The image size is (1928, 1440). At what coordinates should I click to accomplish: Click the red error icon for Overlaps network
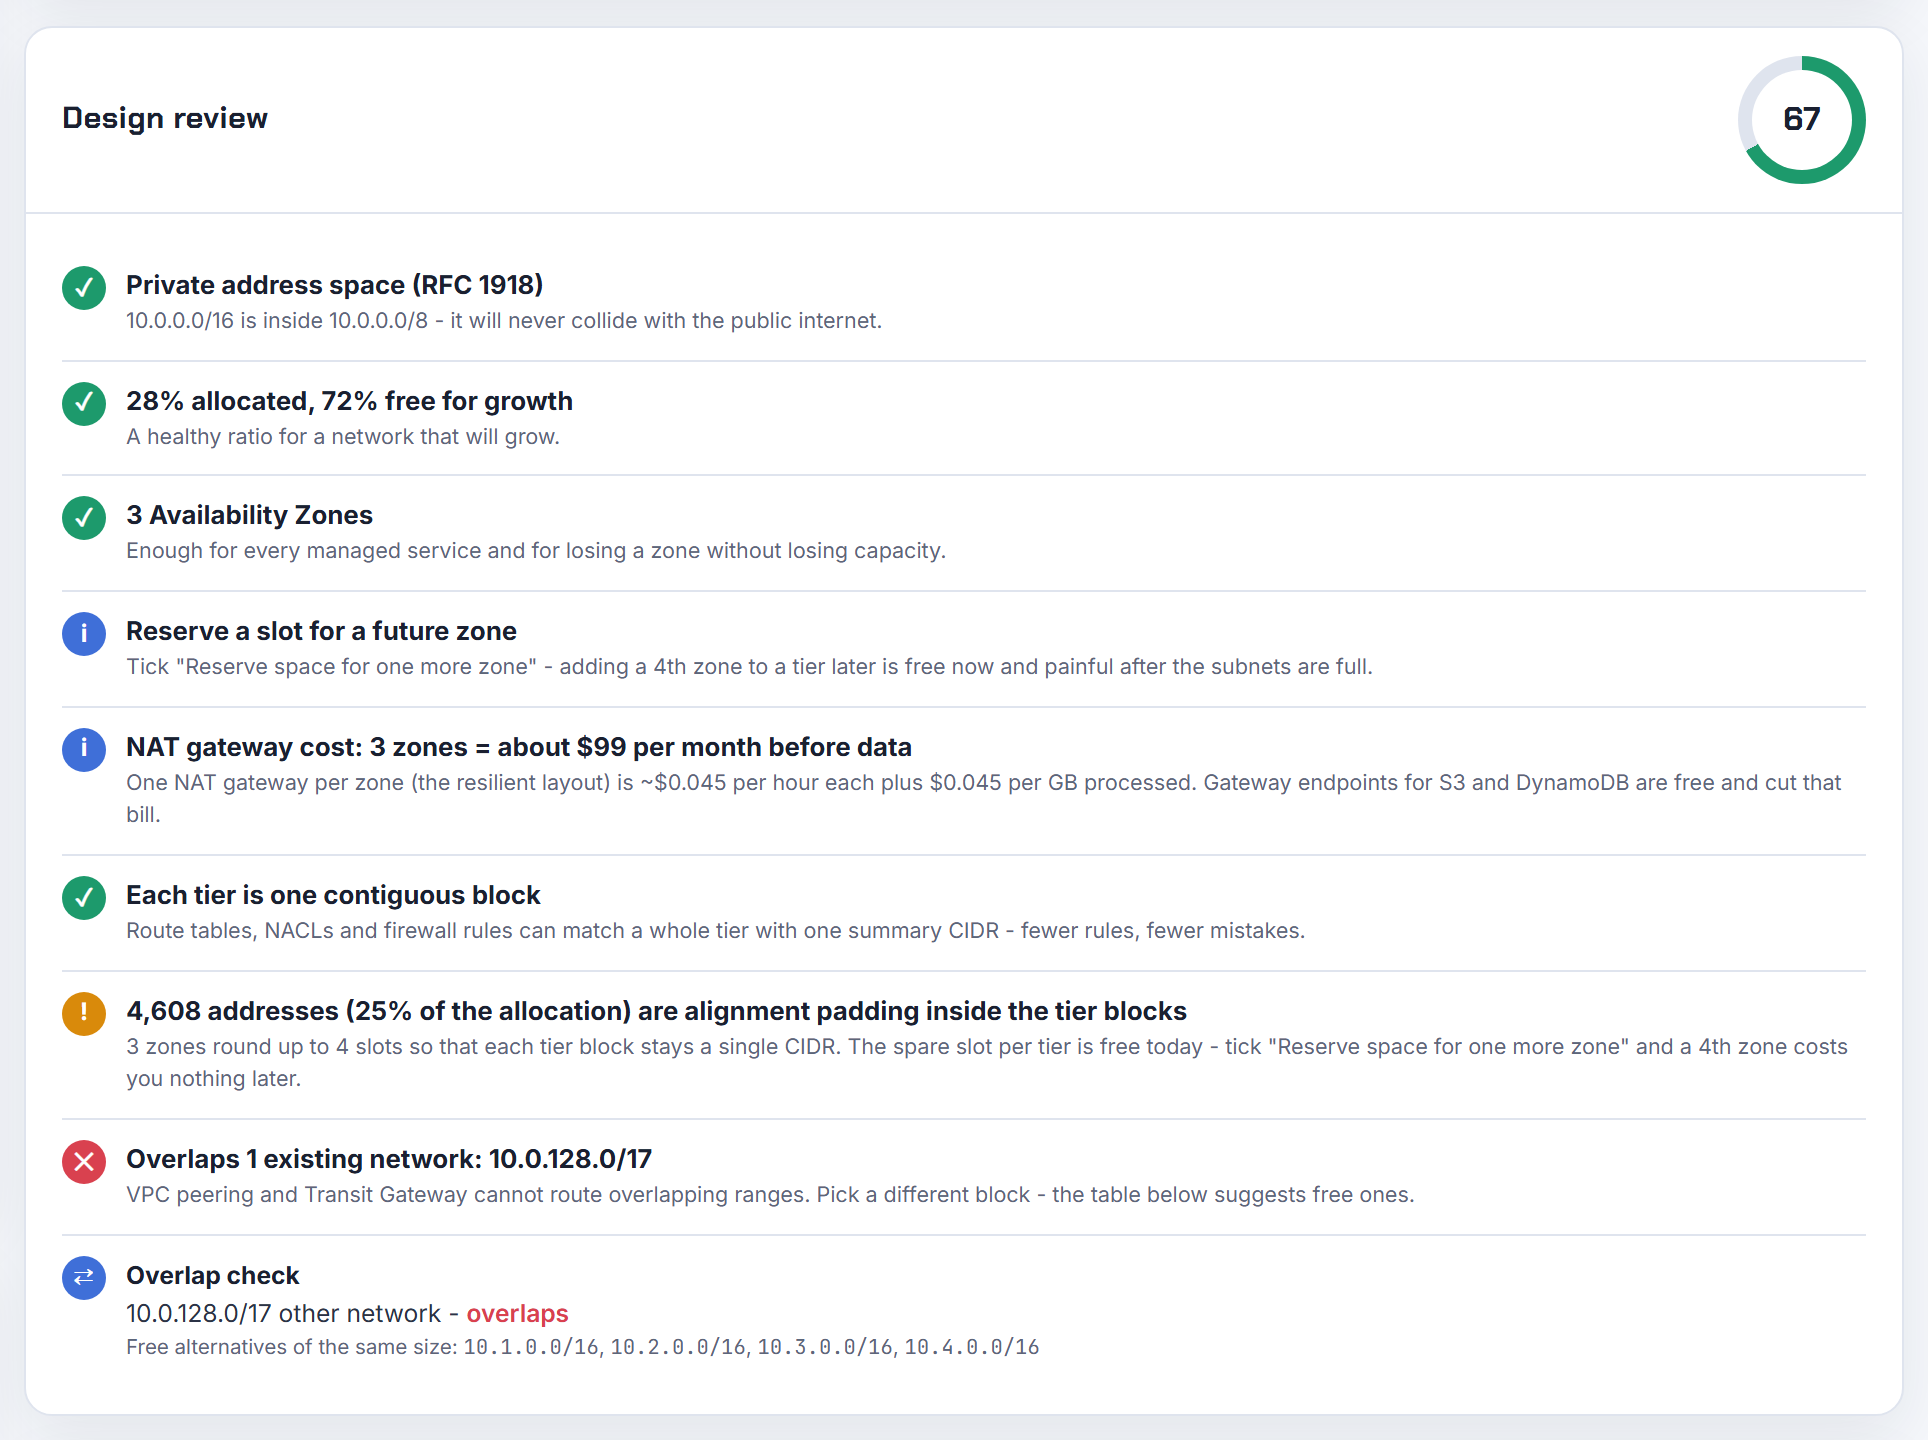84,1162
